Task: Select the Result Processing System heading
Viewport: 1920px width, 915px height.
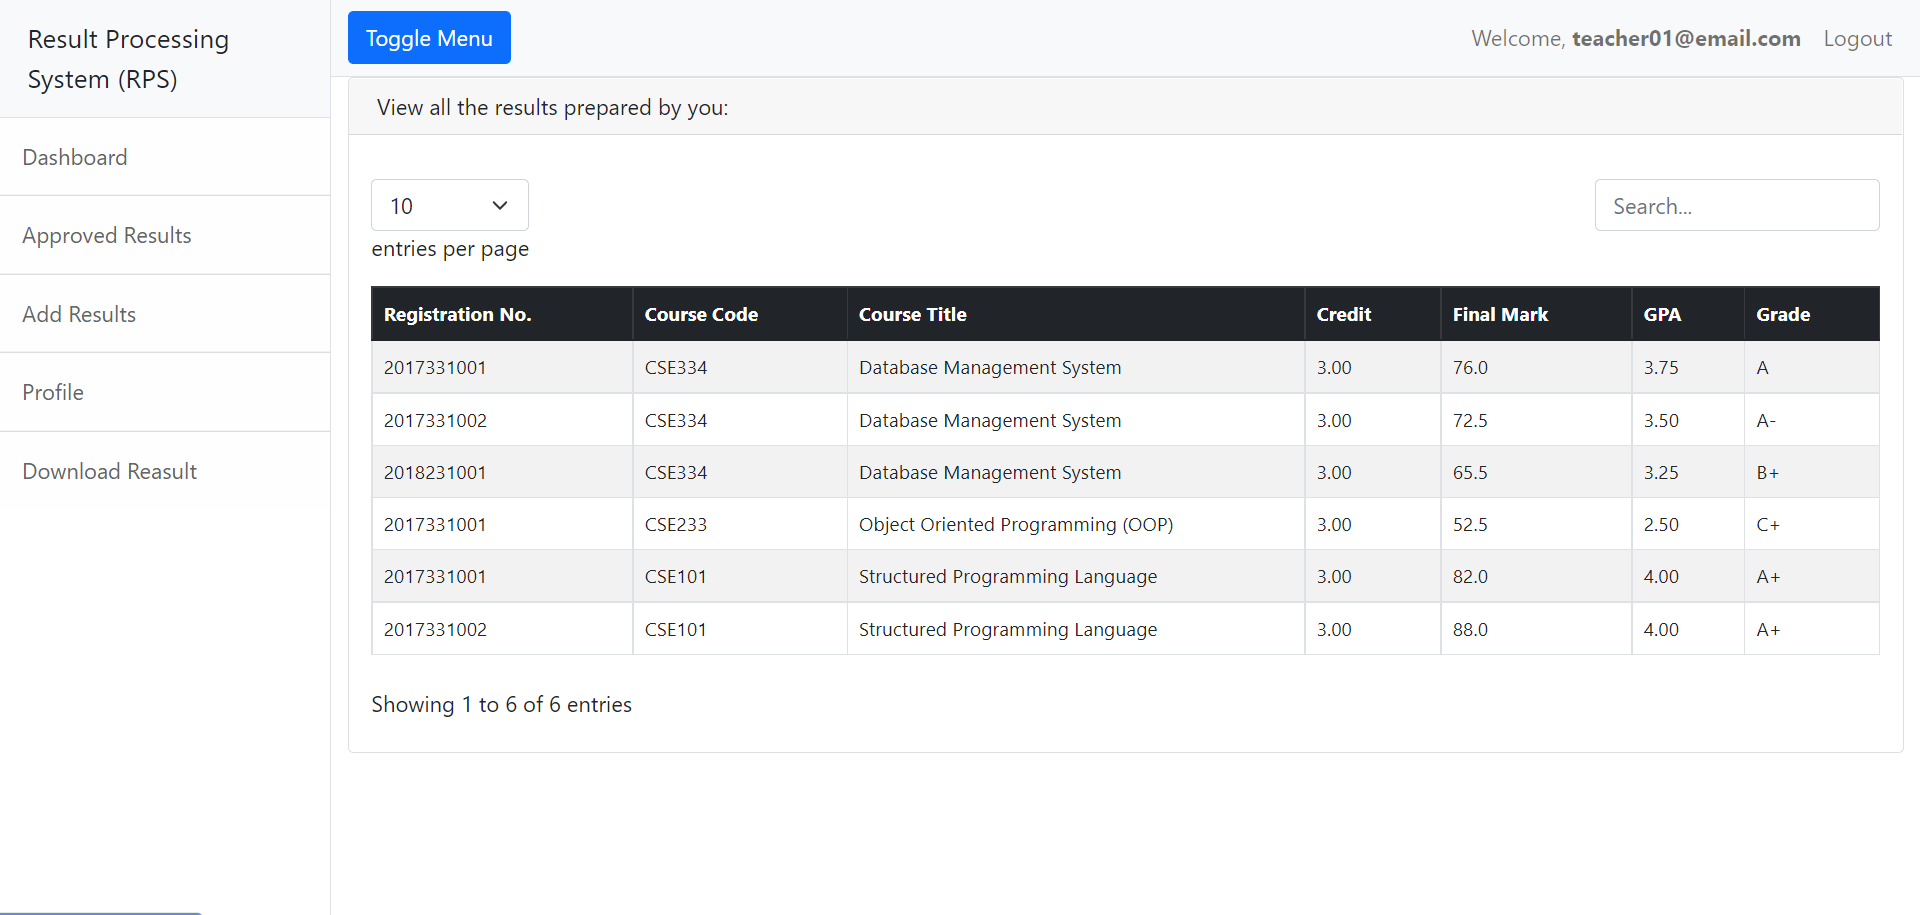Action: tap(128, 59)
